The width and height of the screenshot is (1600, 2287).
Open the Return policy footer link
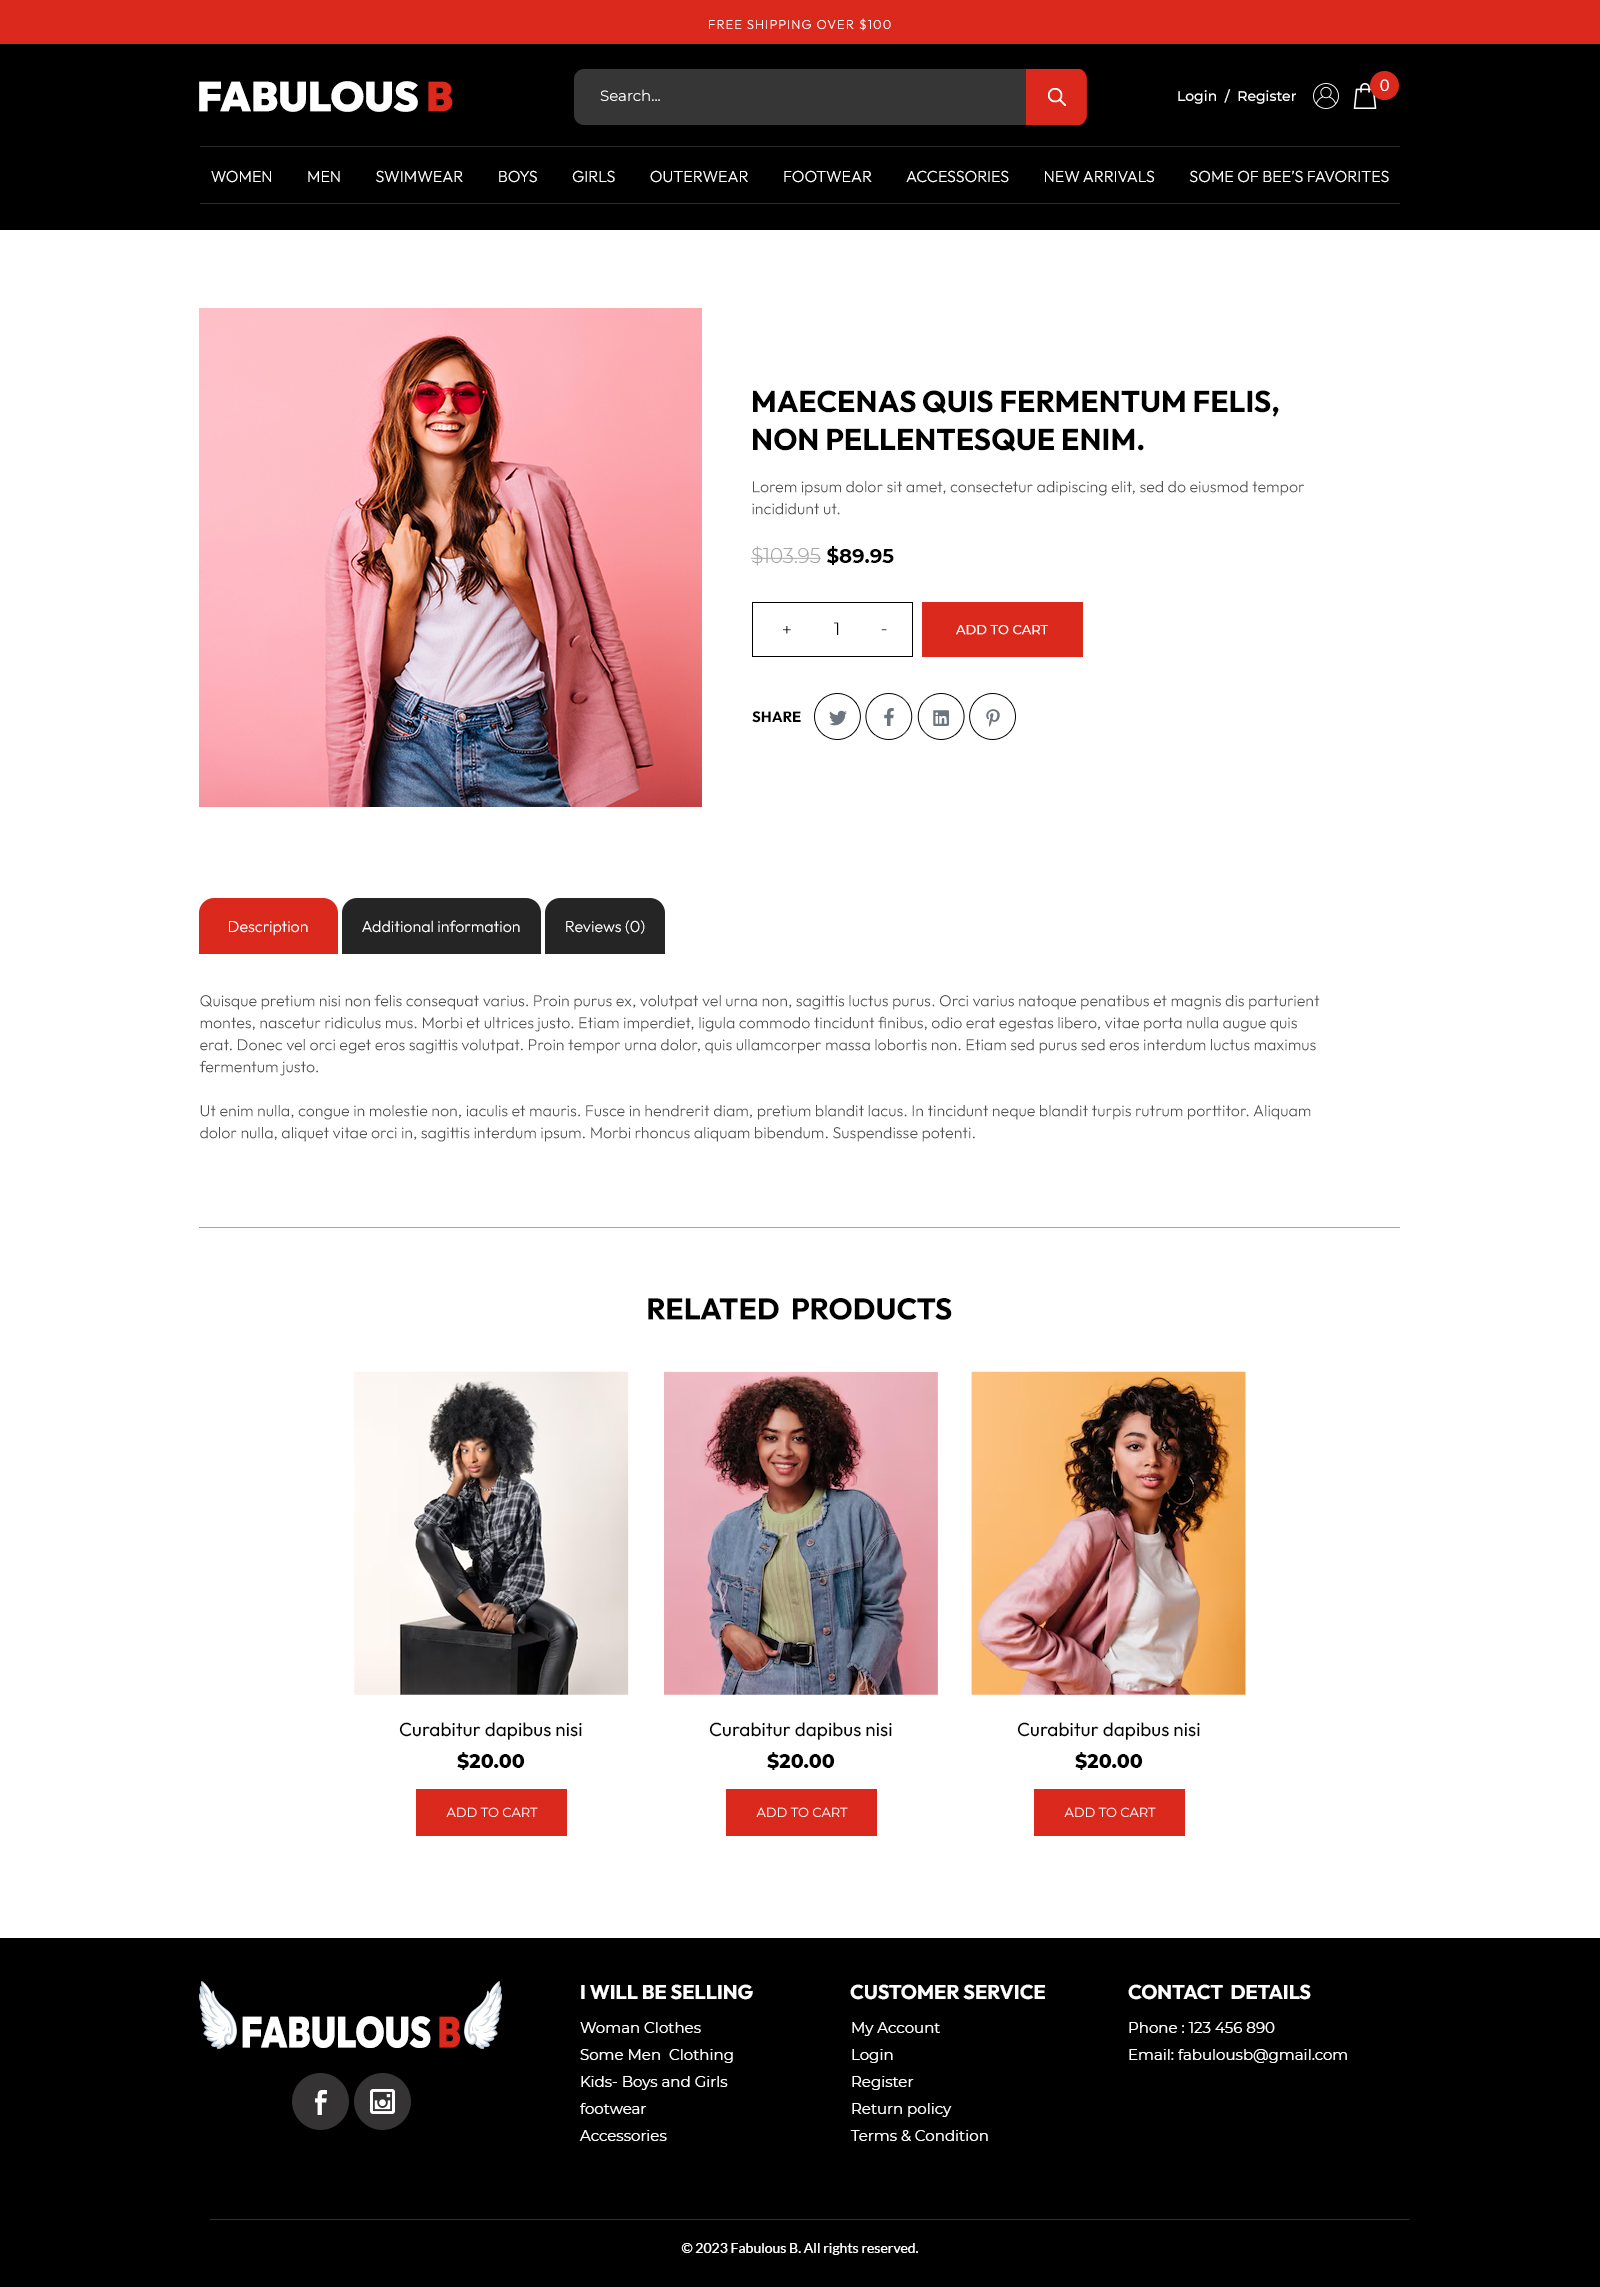(900, 2109)
